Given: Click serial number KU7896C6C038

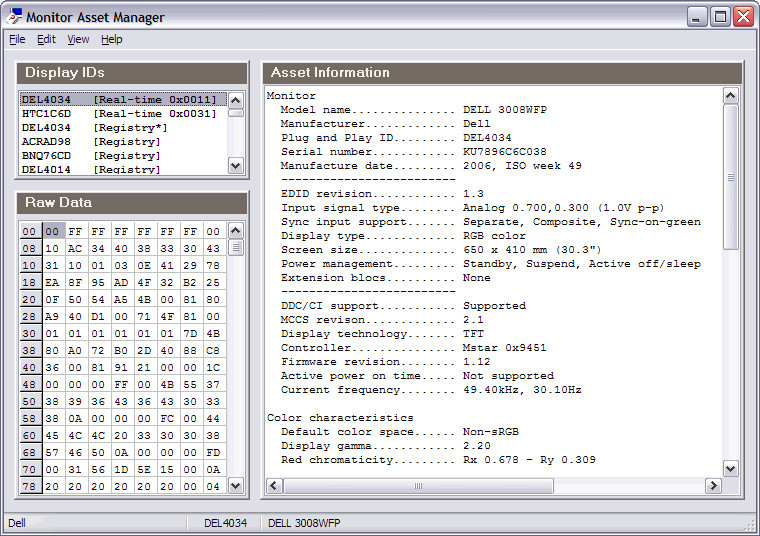Looking at the screenshot, I should click(505, 152).
